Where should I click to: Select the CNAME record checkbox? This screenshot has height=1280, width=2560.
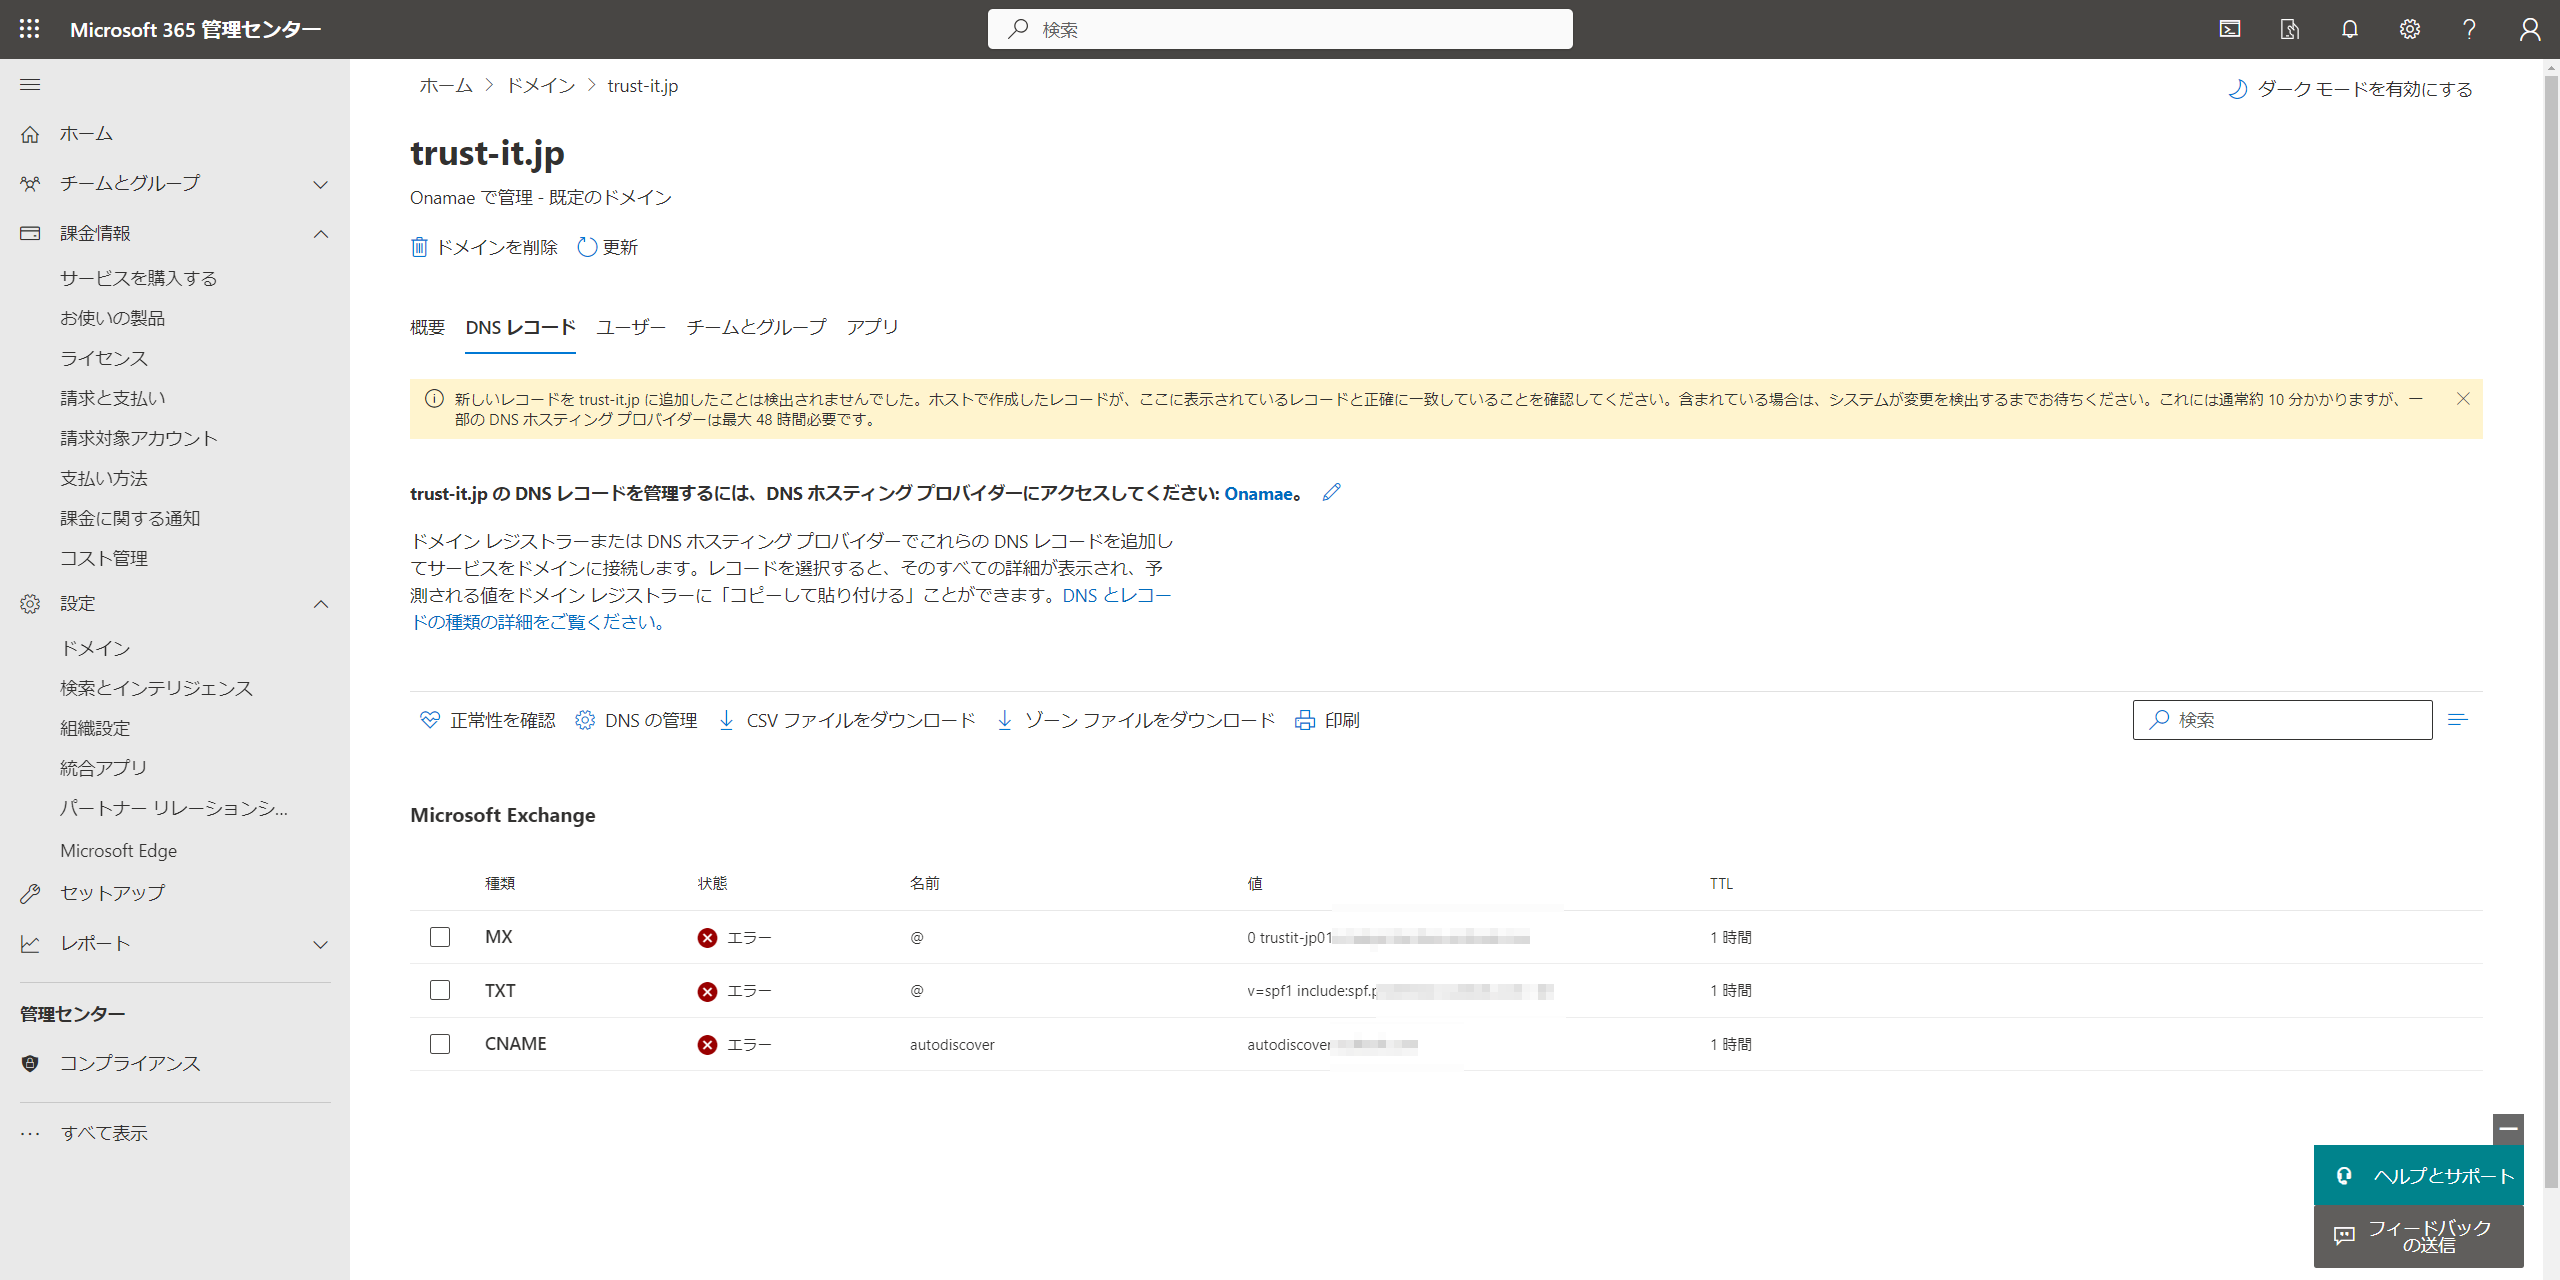coord(440,1044)
